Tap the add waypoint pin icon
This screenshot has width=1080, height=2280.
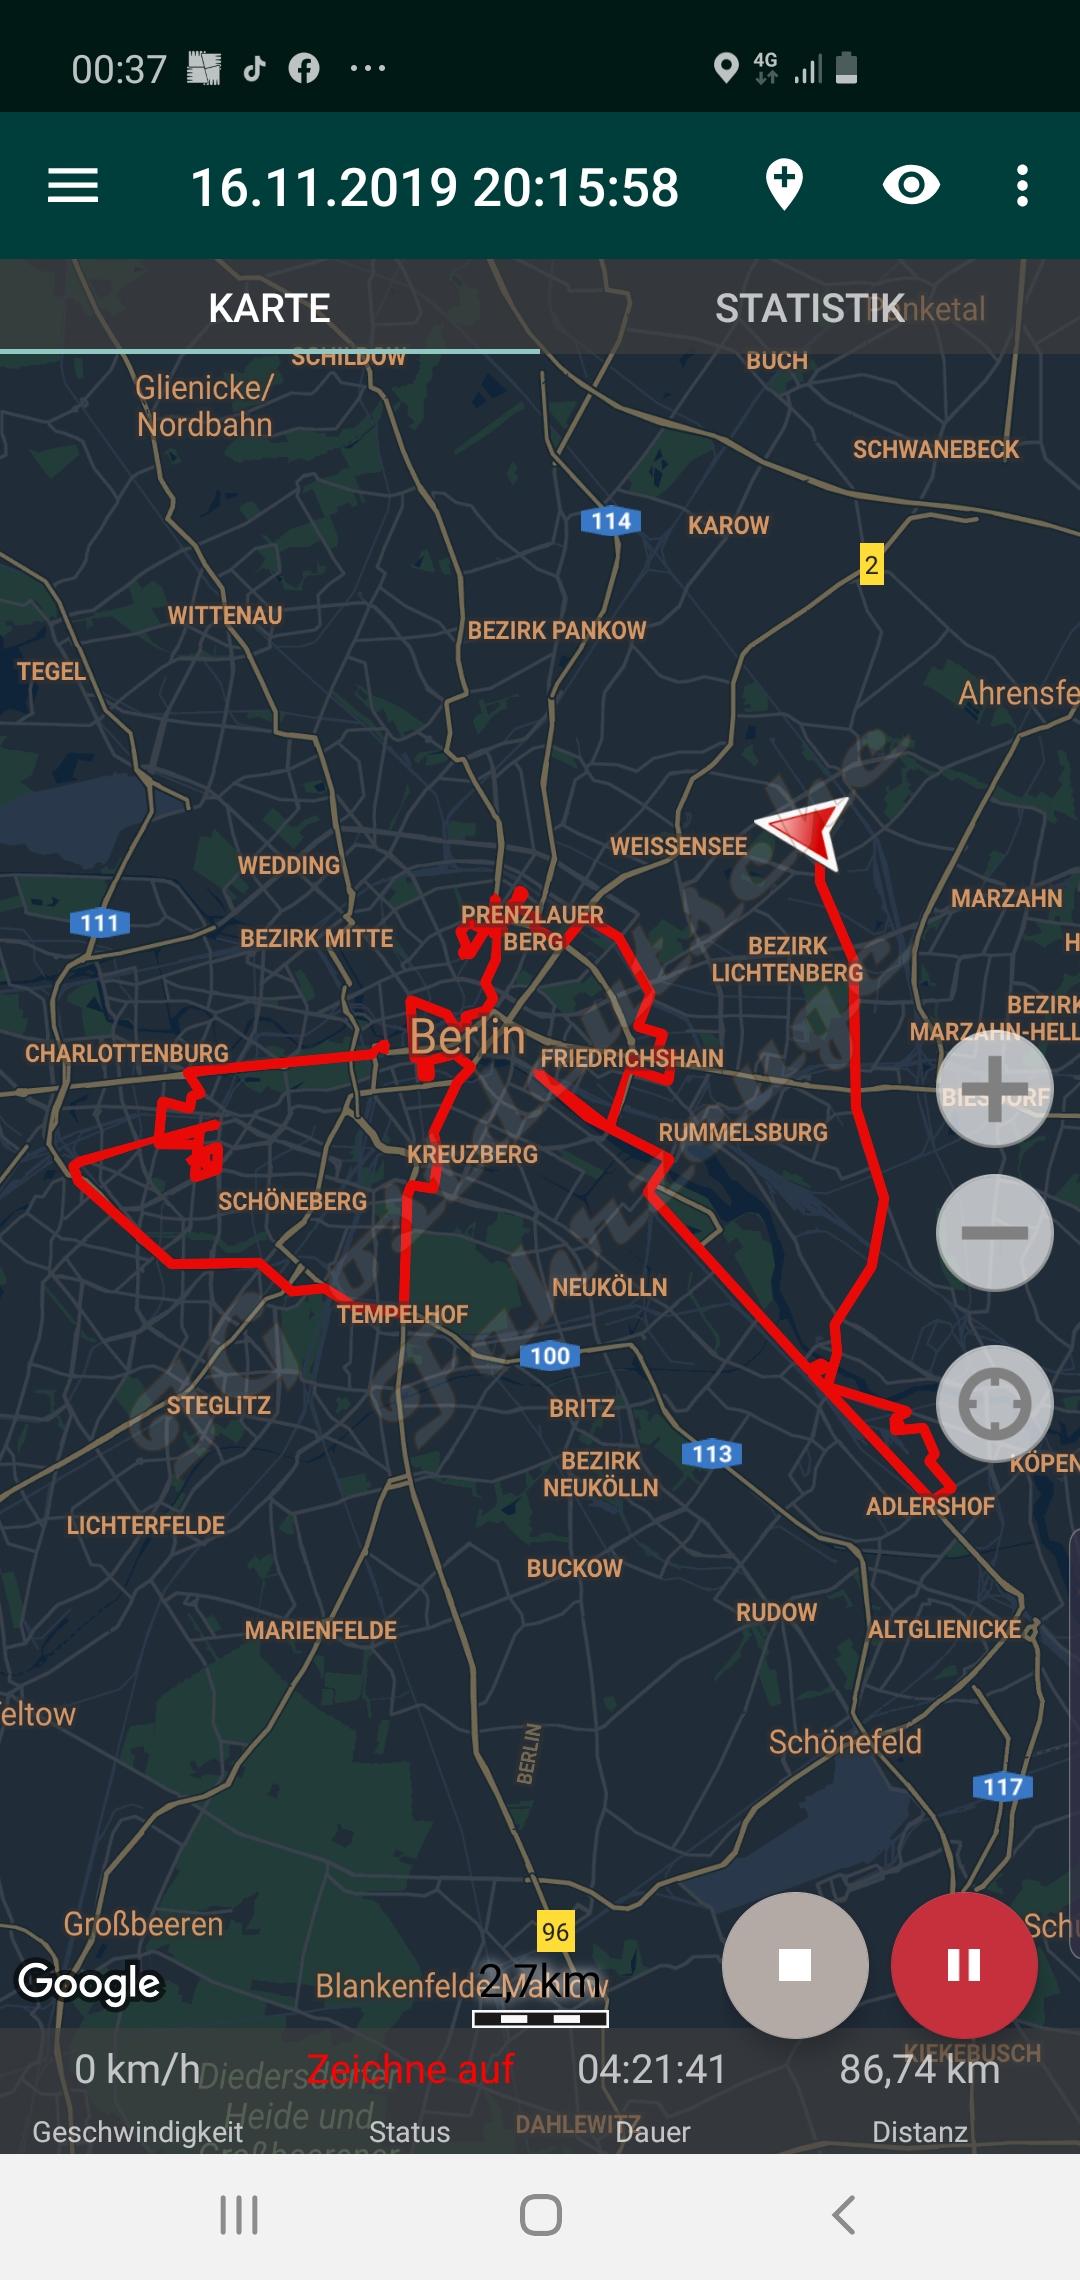pos(784,186)
